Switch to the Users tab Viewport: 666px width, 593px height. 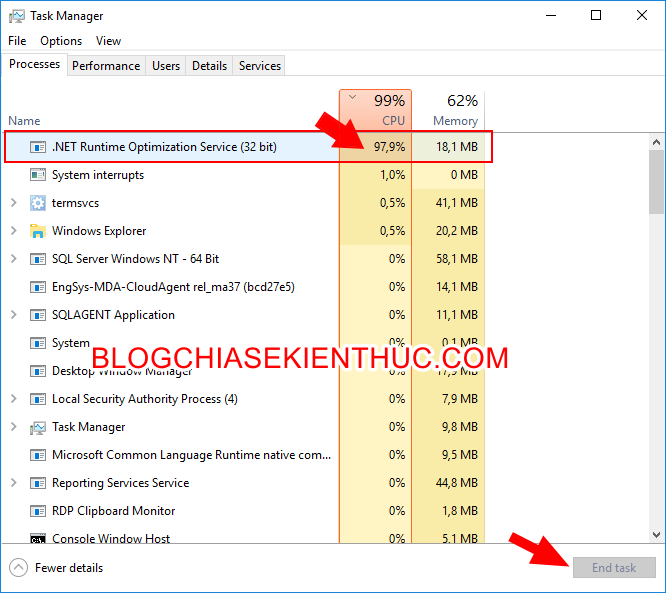[x=166, y=66]
